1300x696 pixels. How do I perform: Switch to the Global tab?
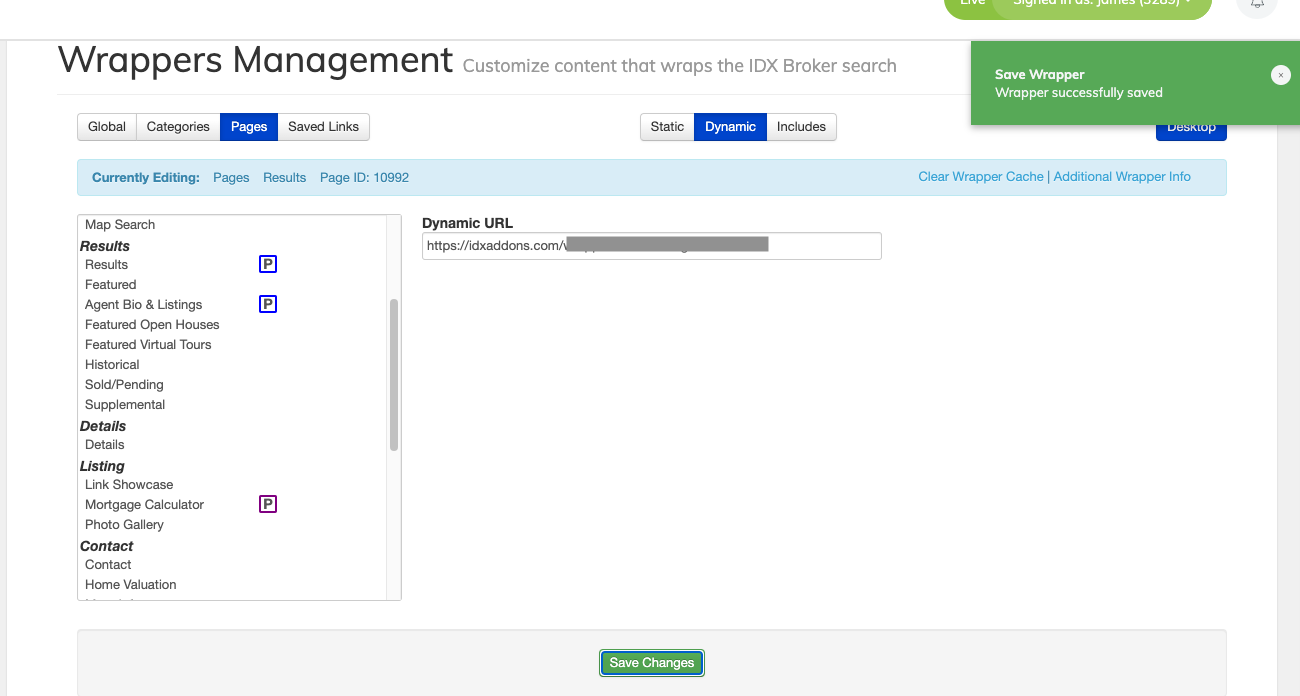pos(107,127)
